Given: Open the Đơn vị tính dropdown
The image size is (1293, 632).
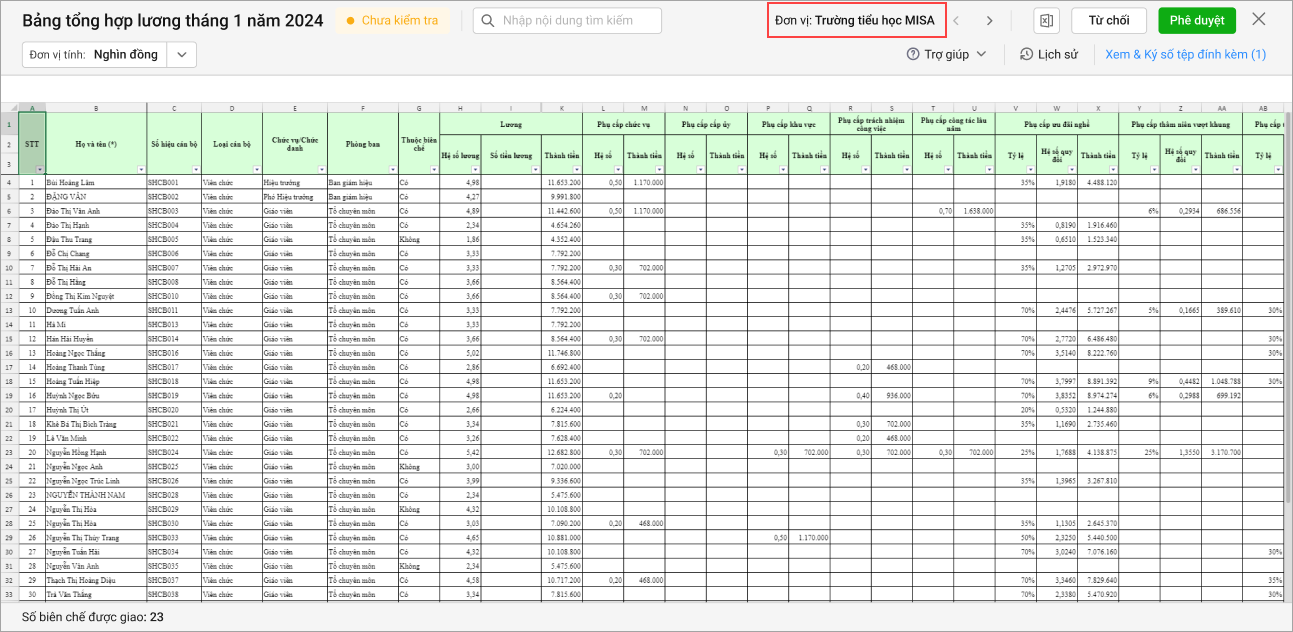Looking at the screenshot, I should tap(181, 55).
